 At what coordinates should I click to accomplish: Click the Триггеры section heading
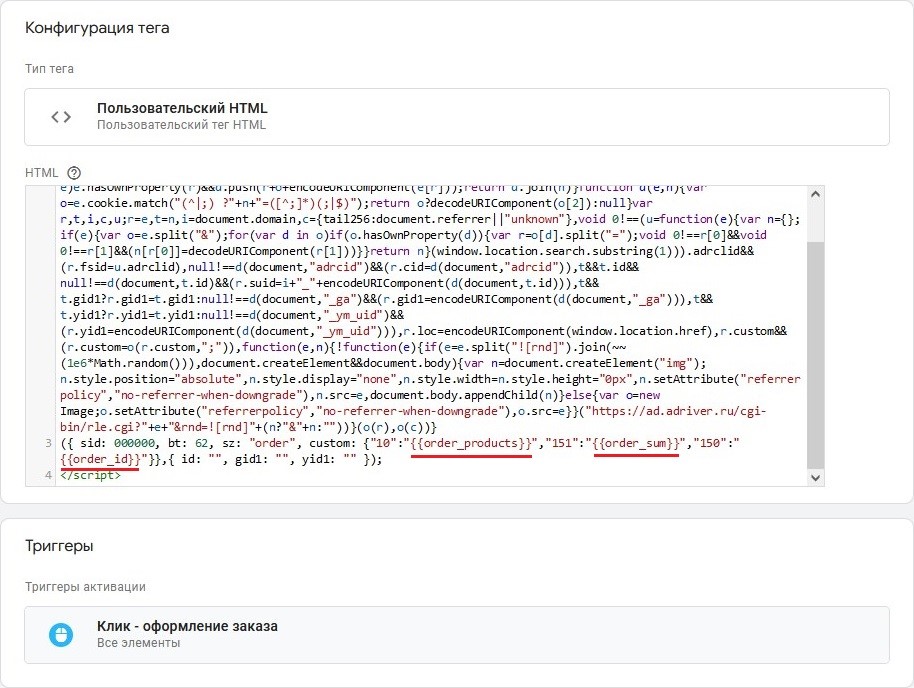[x=59, y=546]
